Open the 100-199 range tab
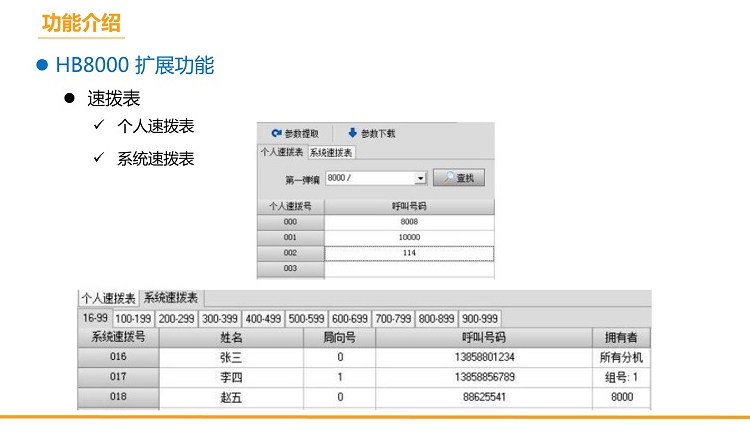 tap(133, 318)
